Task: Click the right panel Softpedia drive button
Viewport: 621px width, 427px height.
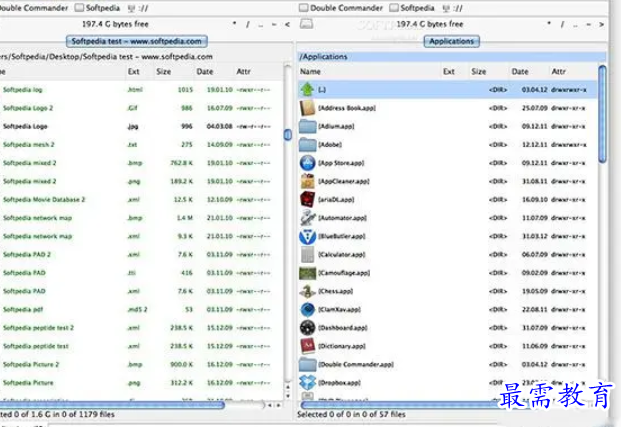Action: point(412,8)
